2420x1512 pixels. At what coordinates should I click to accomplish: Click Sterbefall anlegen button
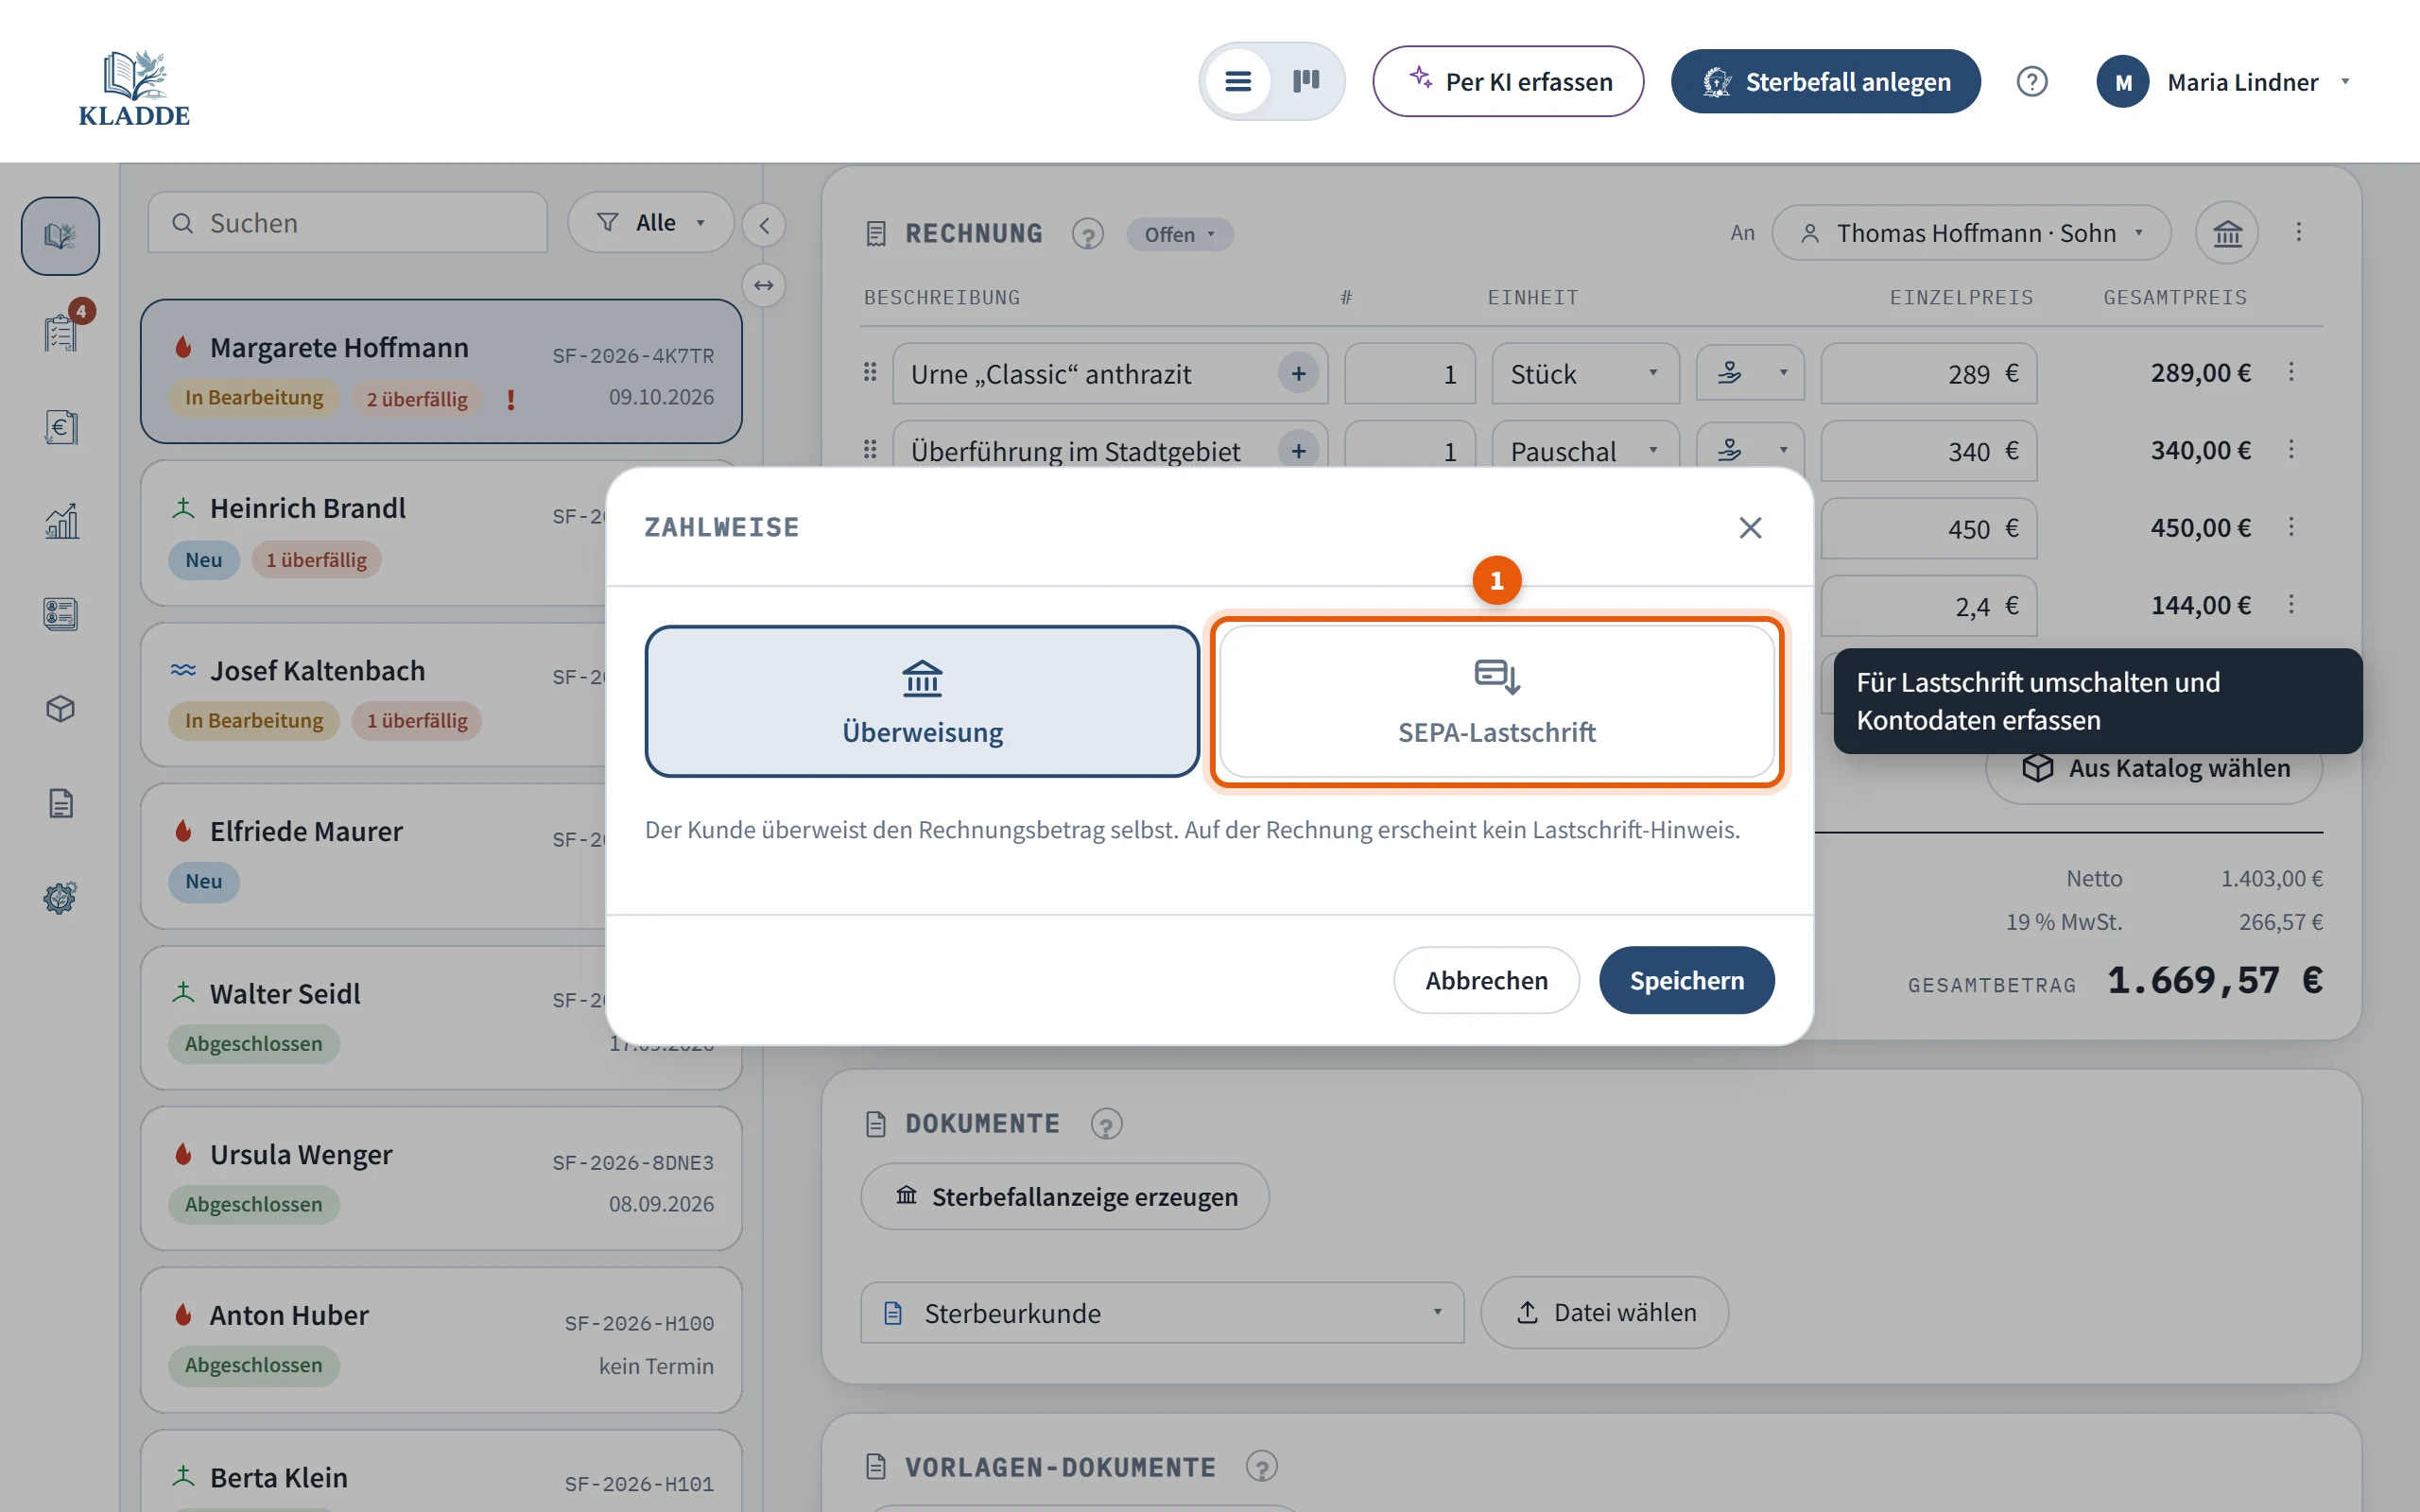pos(1825,81)
